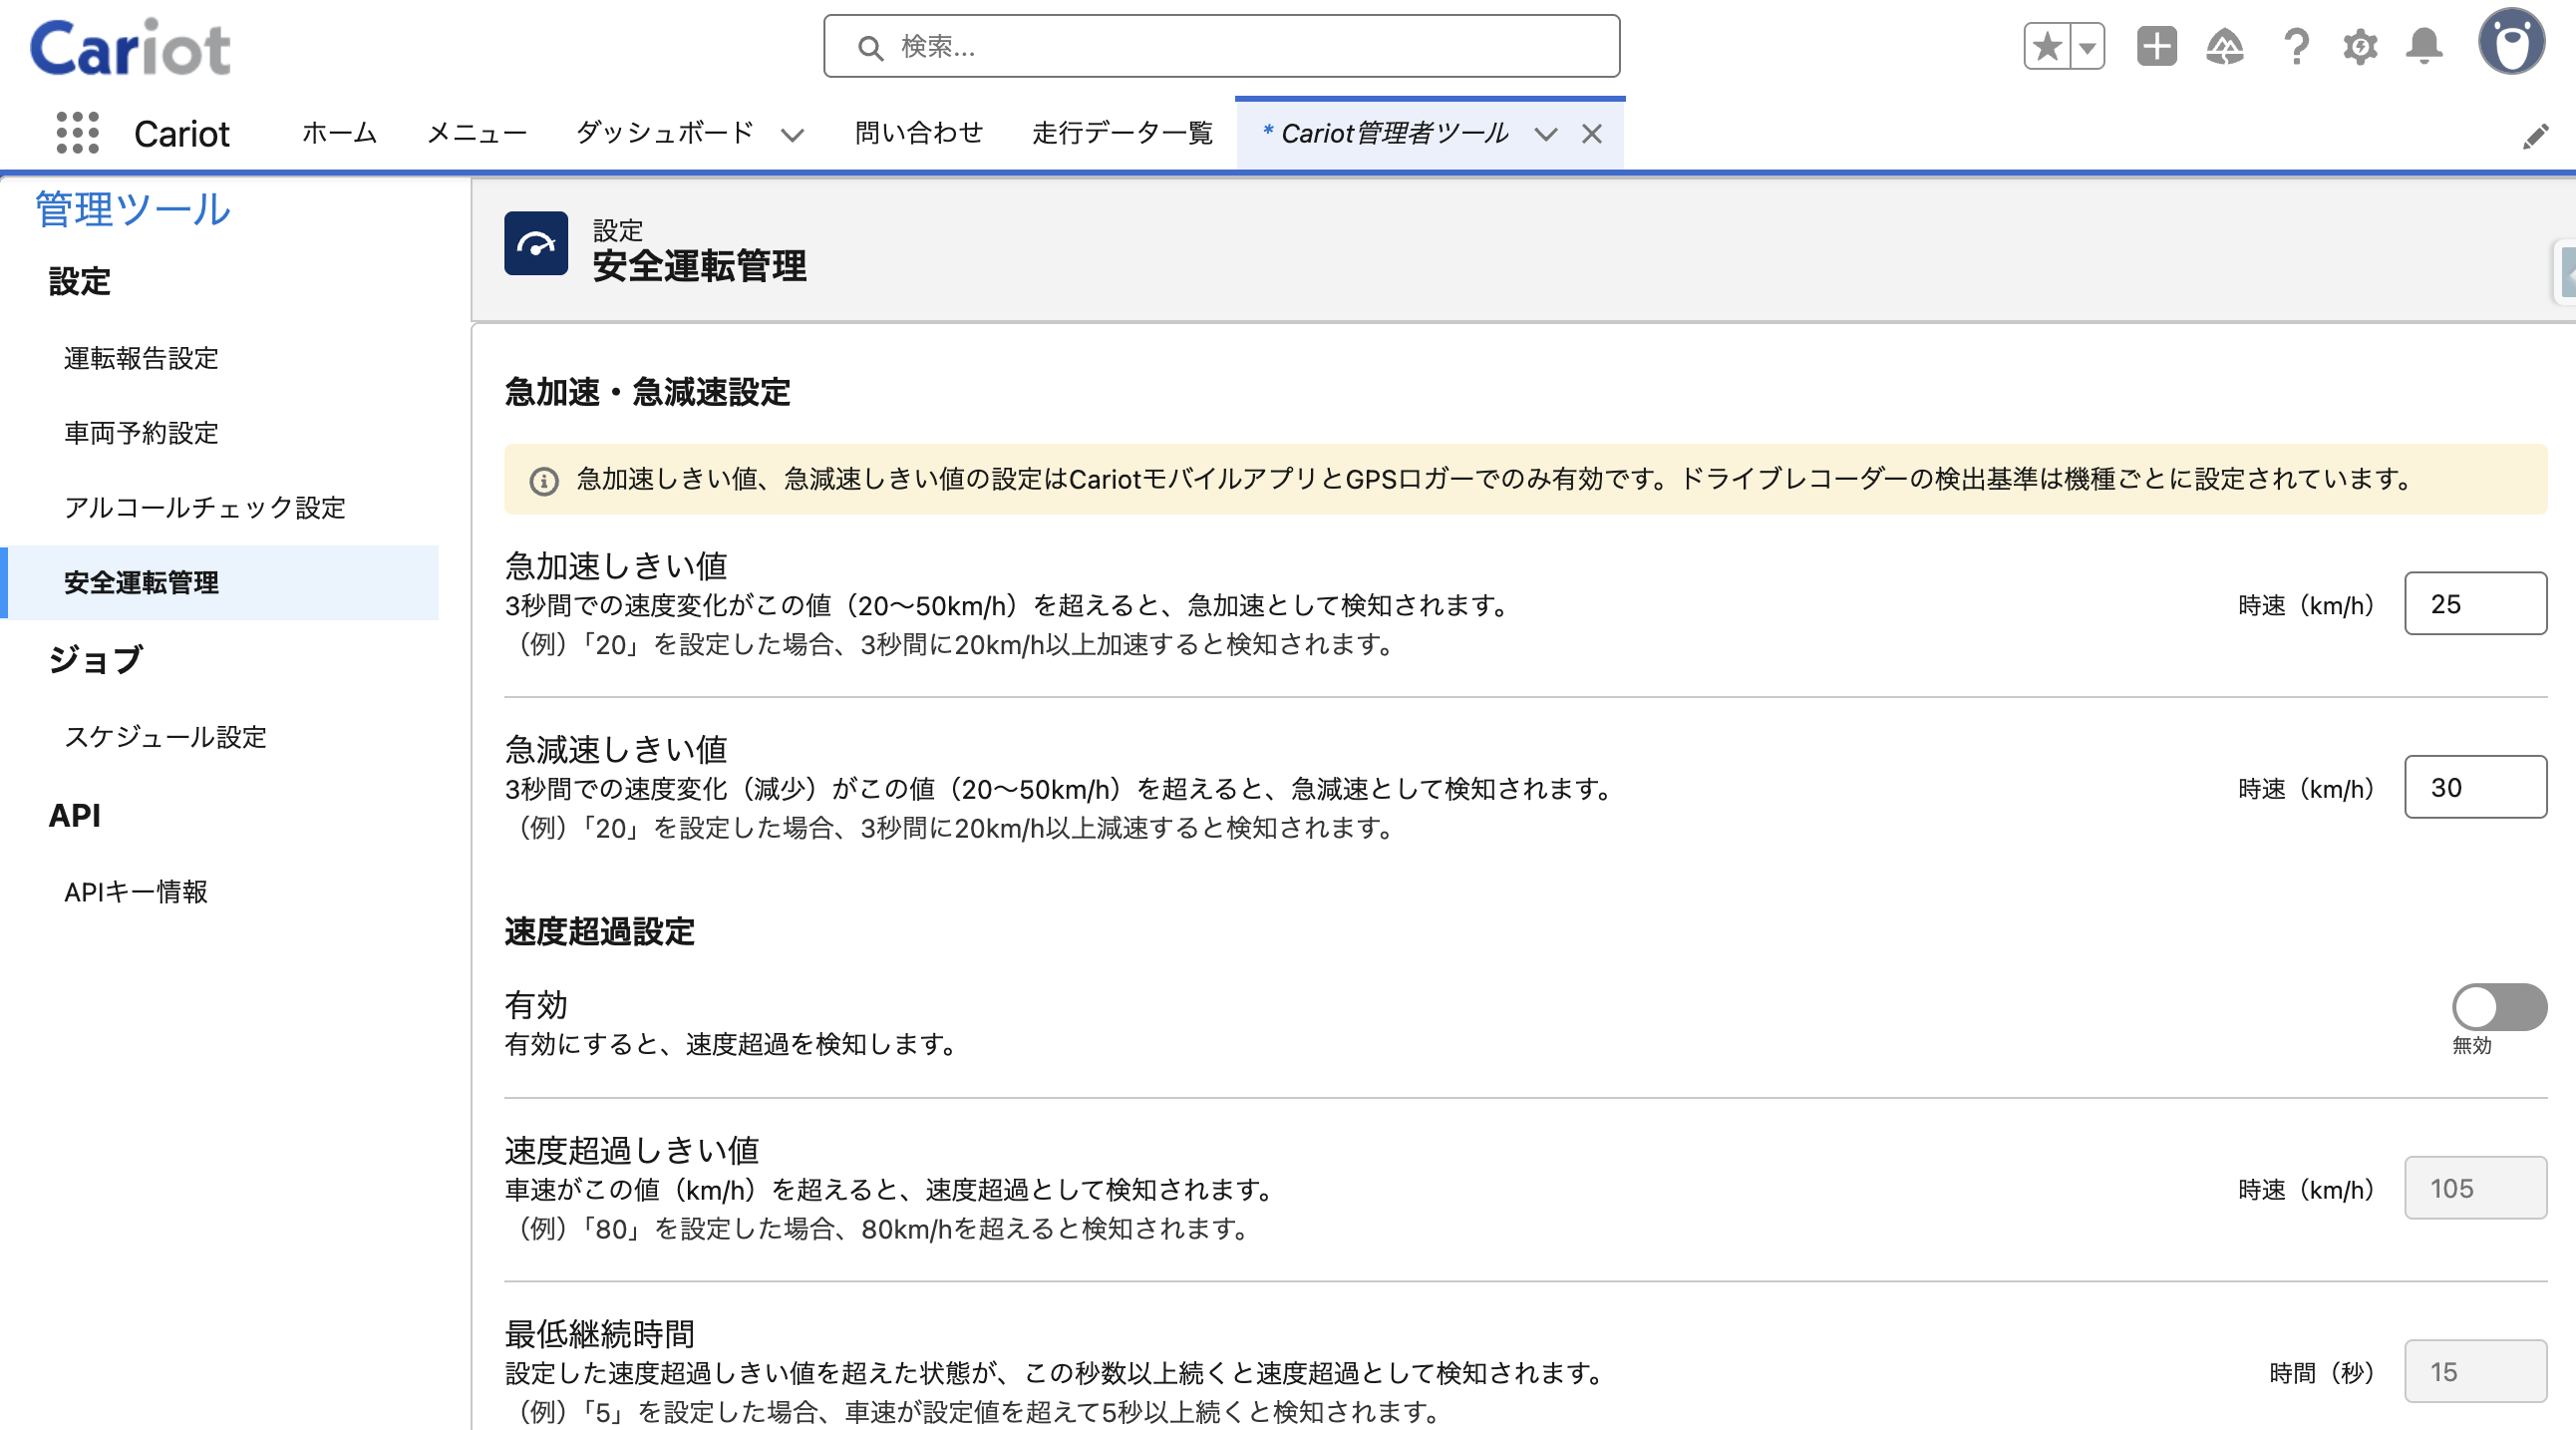Open the ダッシュボード tab
The width and height of the screenshot is (2576, 1430).
(x=664, y=133)
